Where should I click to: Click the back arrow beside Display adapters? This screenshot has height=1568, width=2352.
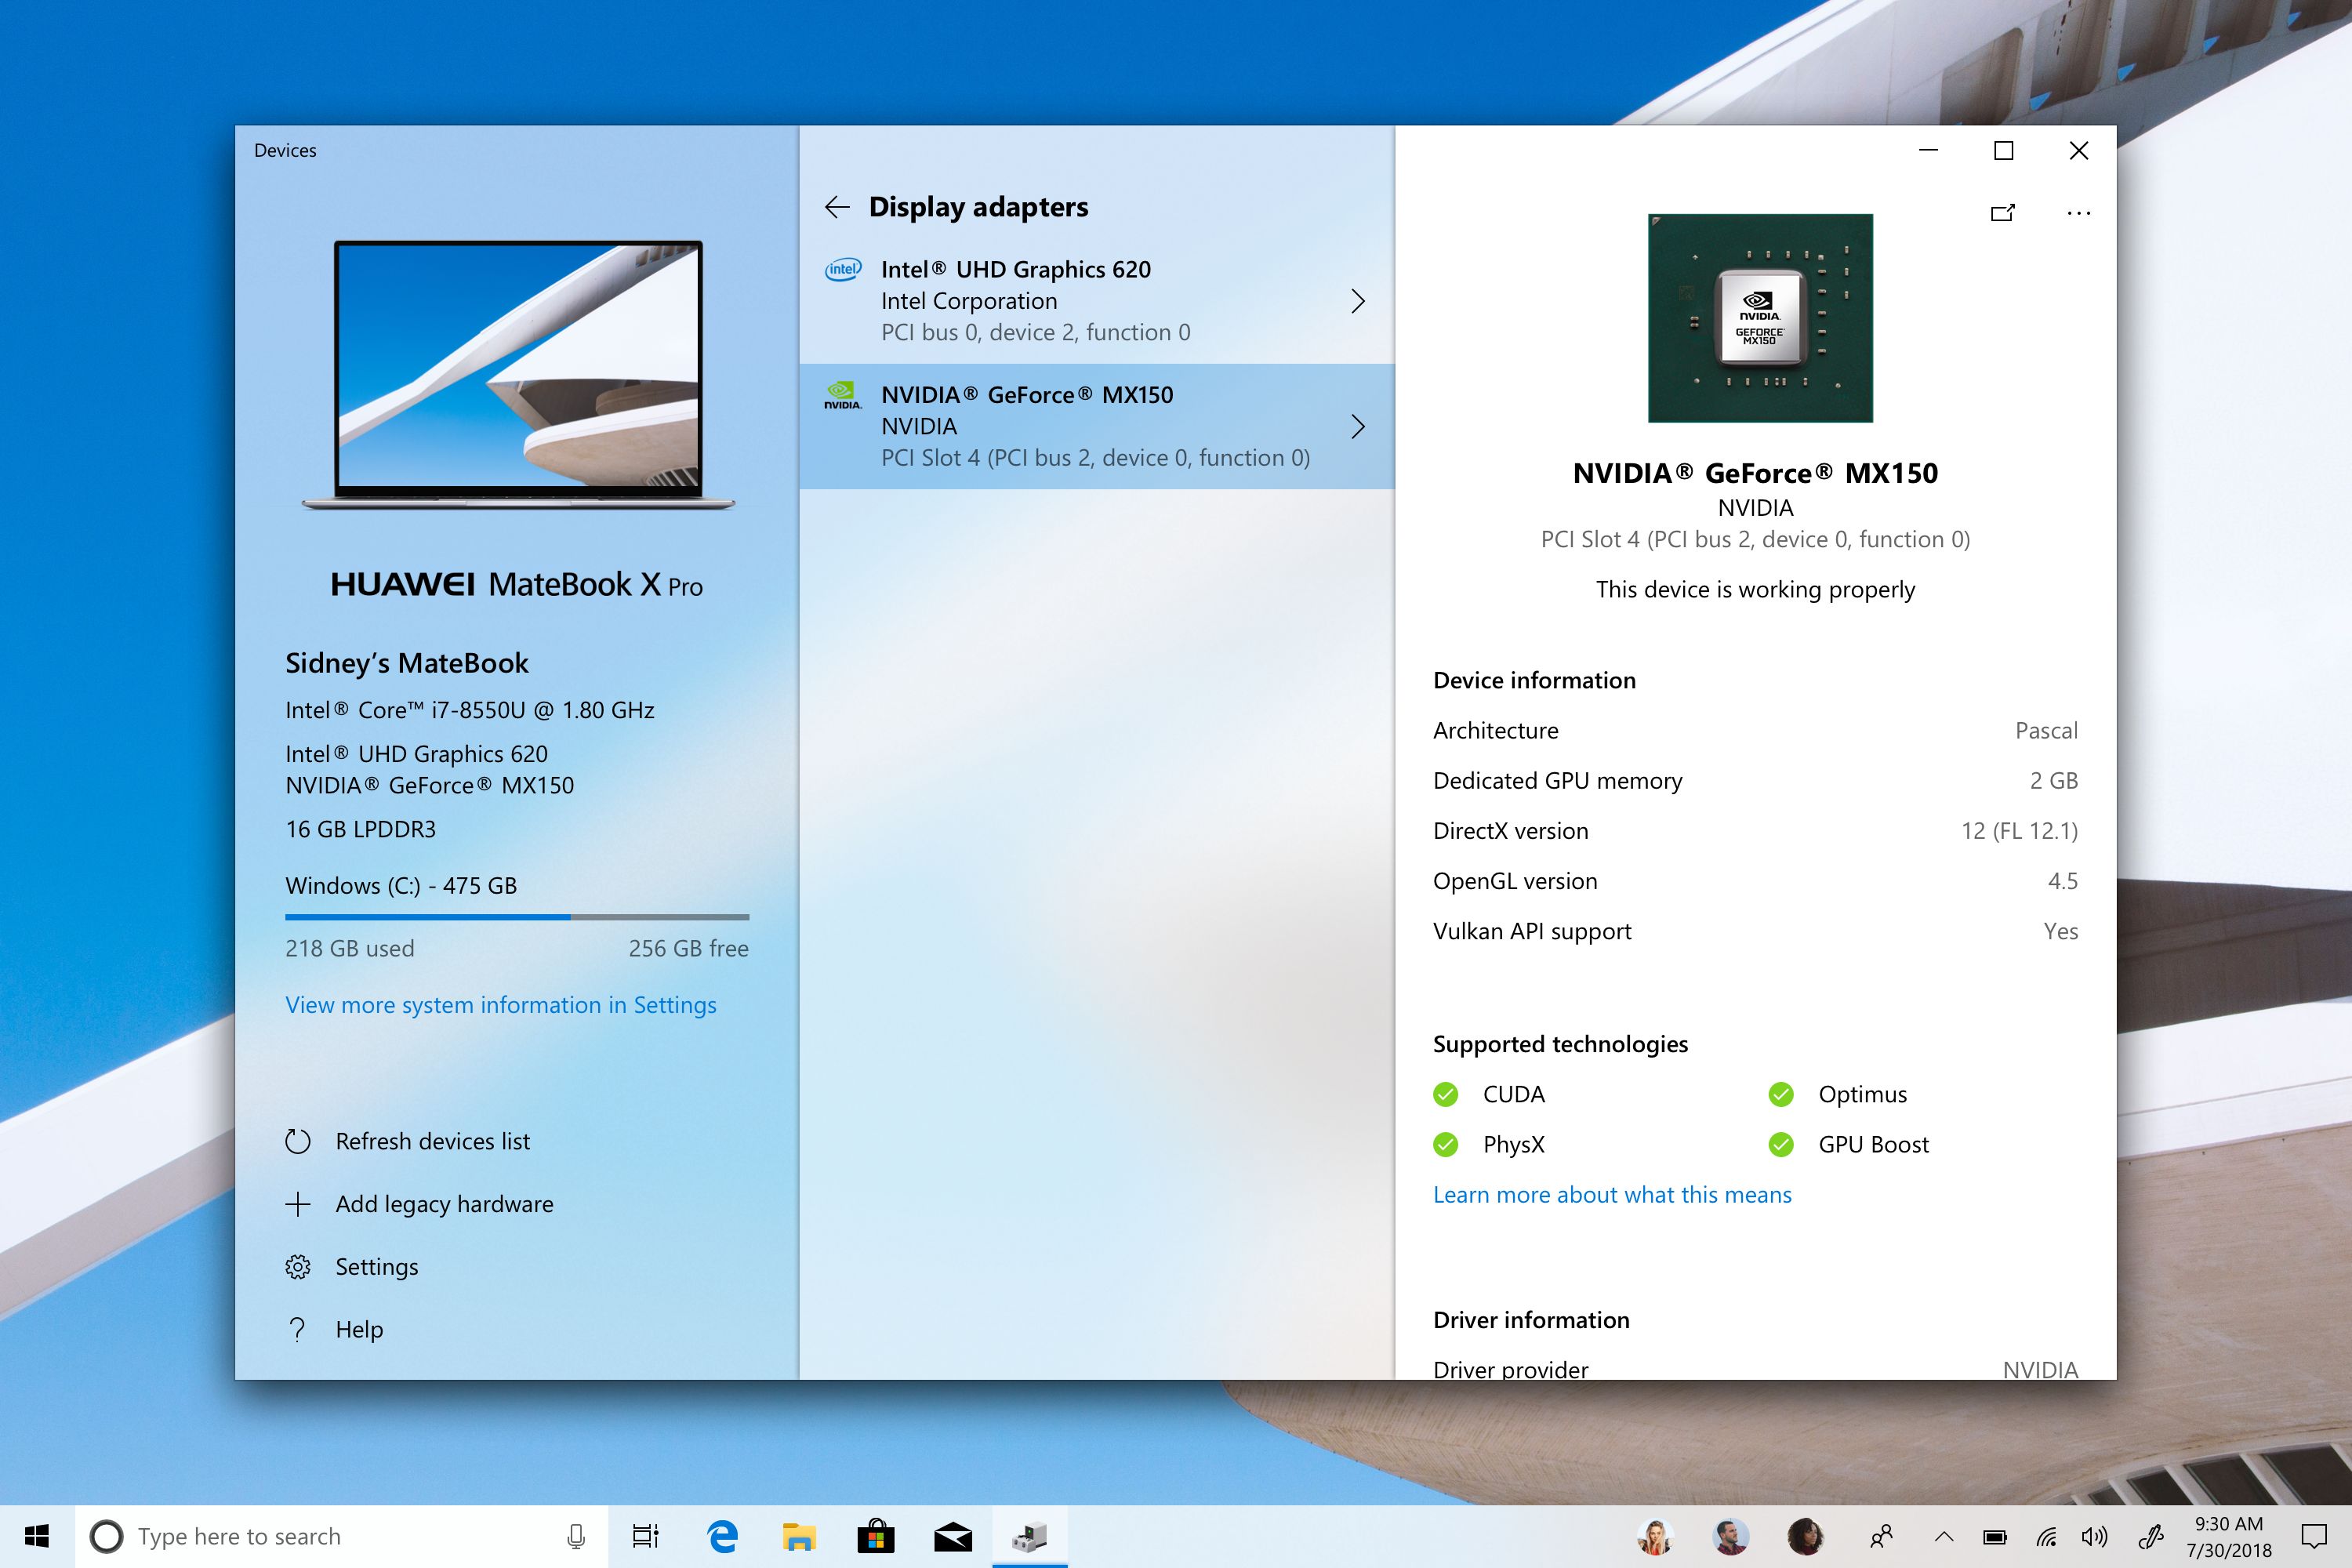[x=837, y=207]
